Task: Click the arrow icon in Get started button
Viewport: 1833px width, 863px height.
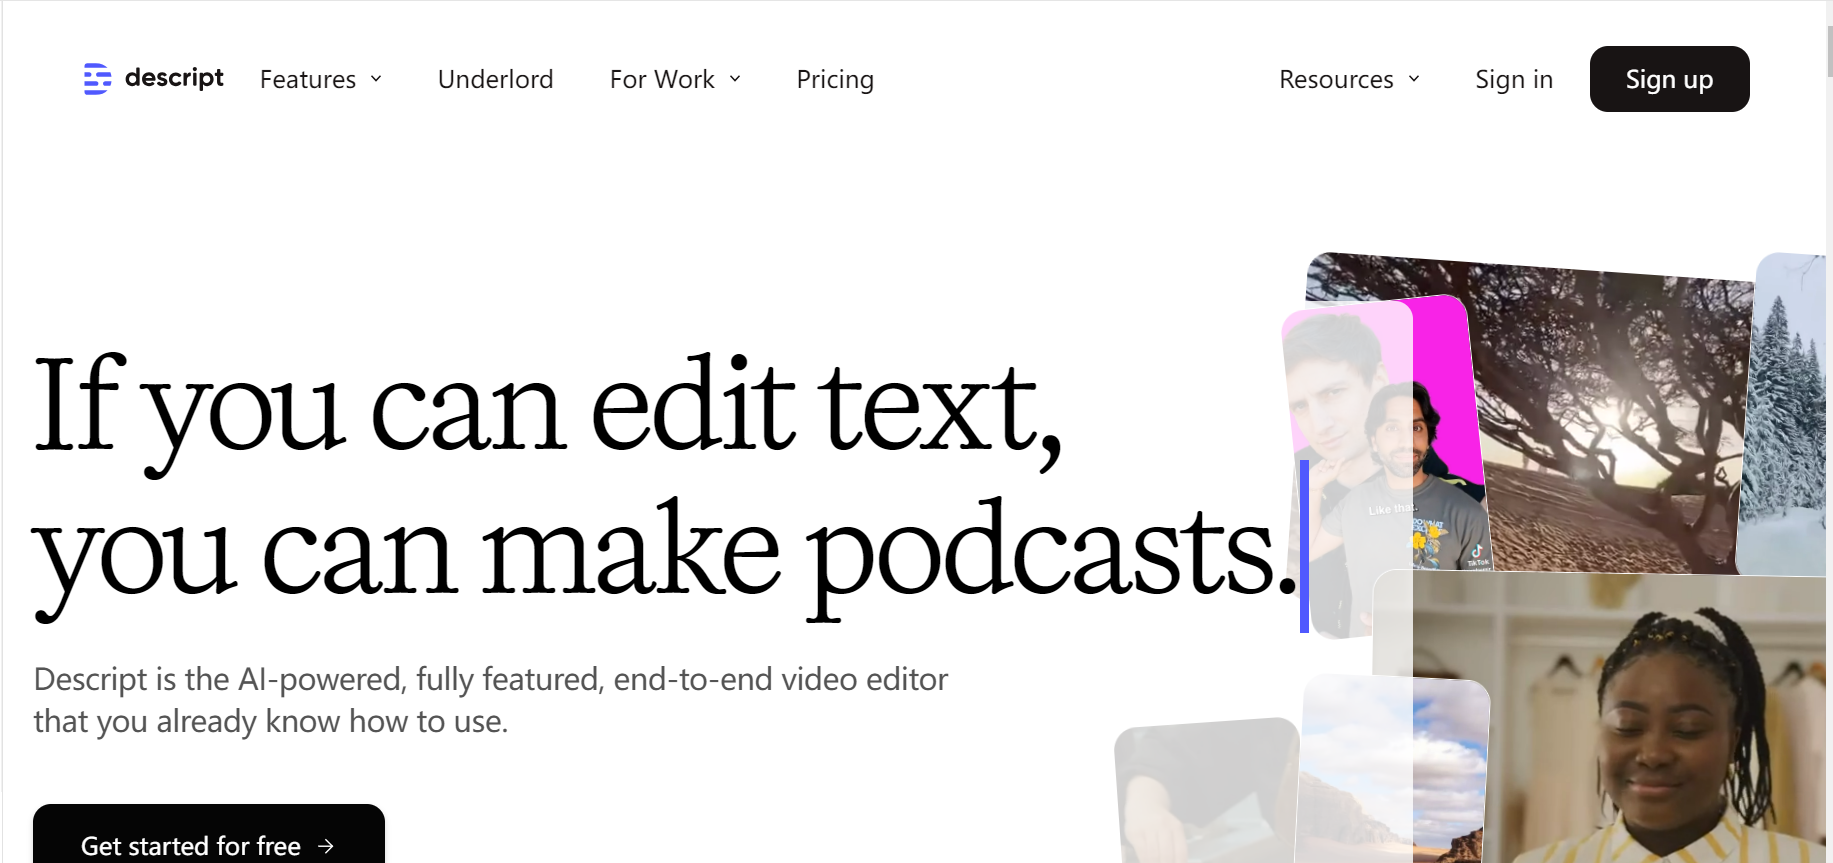Action: tap(326, 846)
